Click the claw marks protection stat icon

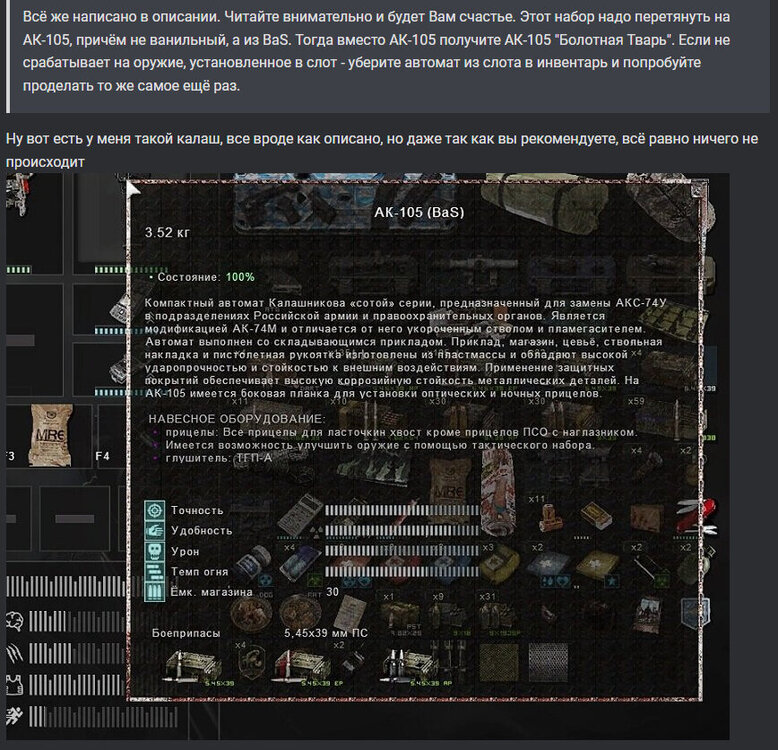pos(15,653)
